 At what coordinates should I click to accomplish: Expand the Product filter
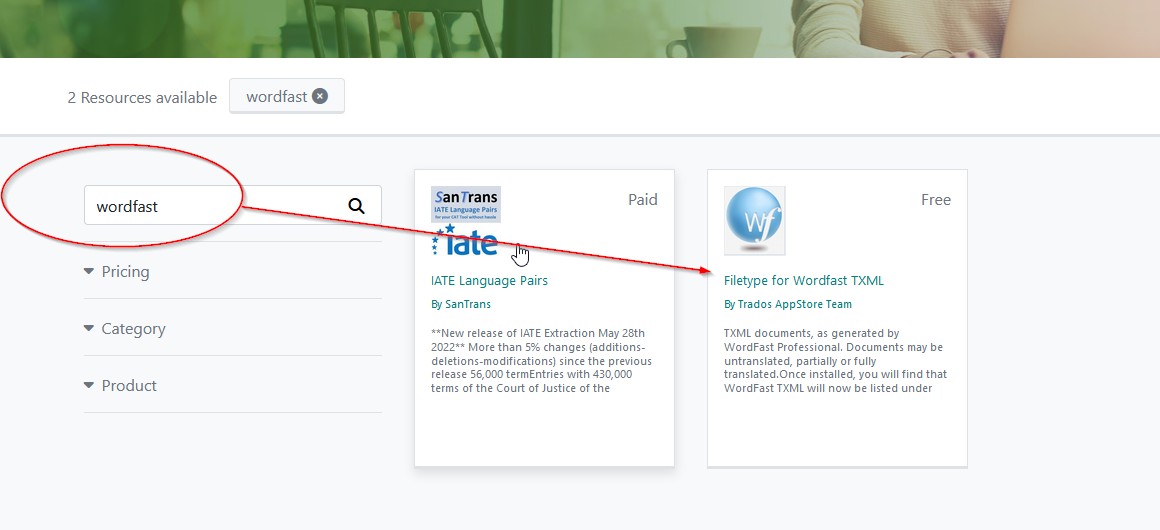click(120, 386)
